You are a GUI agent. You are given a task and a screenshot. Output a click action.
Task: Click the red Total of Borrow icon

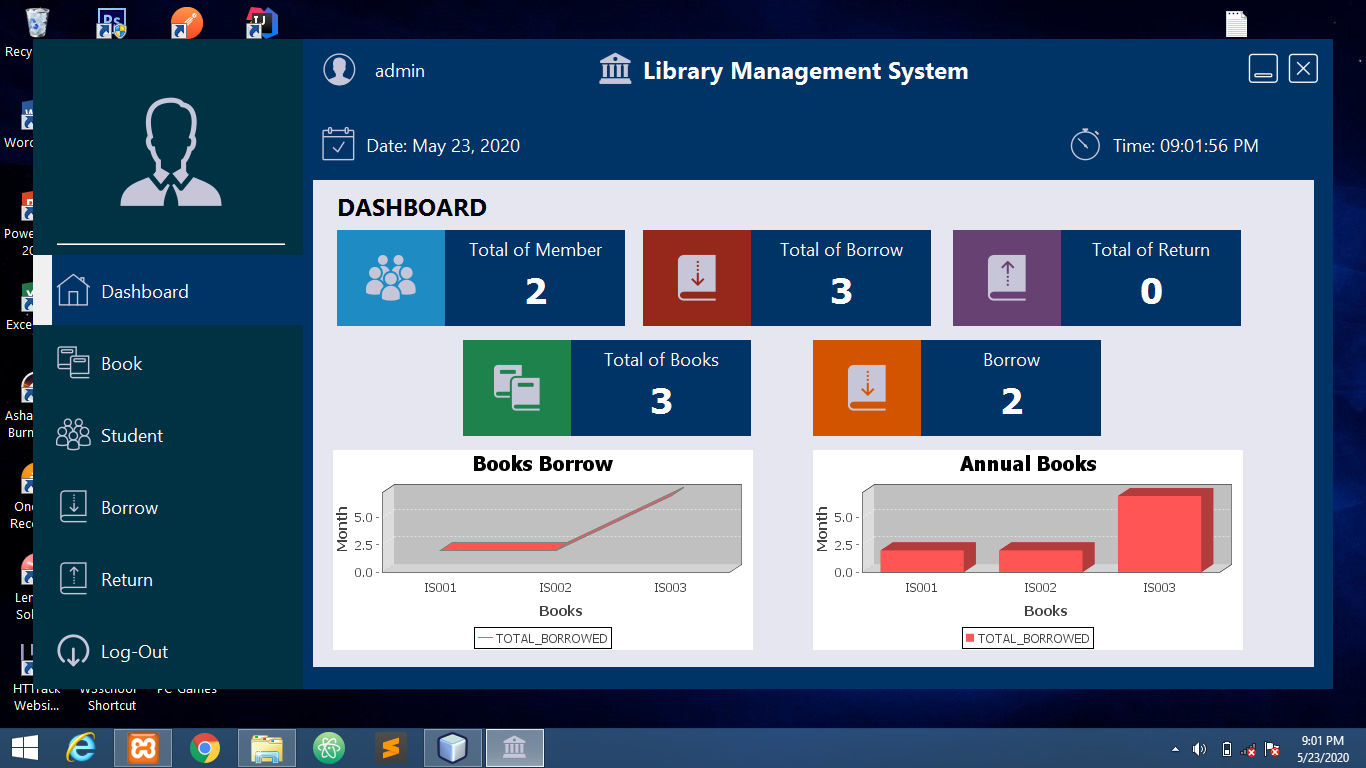coord(697,278)
